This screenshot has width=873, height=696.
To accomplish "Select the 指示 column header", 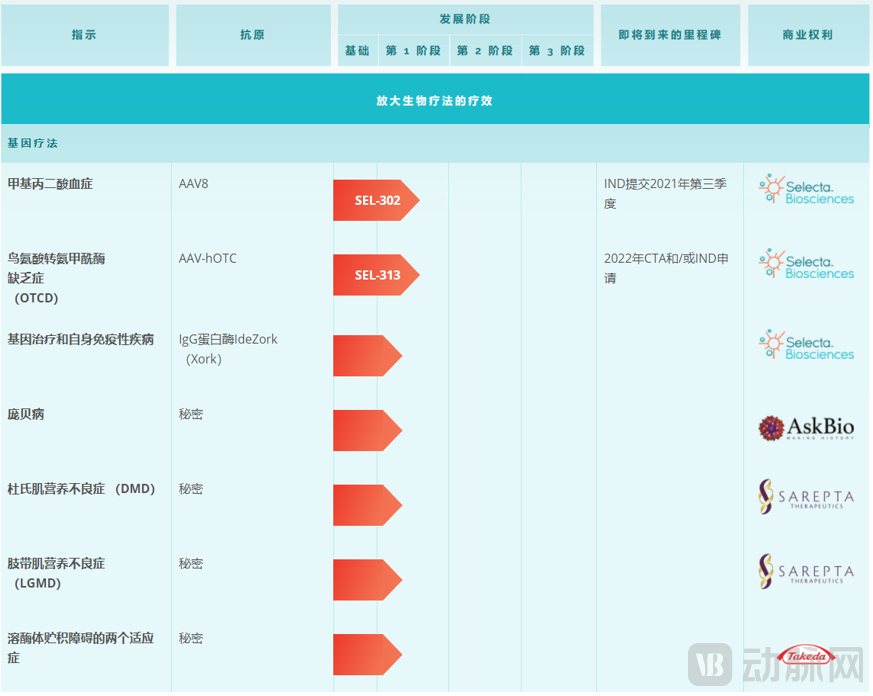I will click(85, 35).
